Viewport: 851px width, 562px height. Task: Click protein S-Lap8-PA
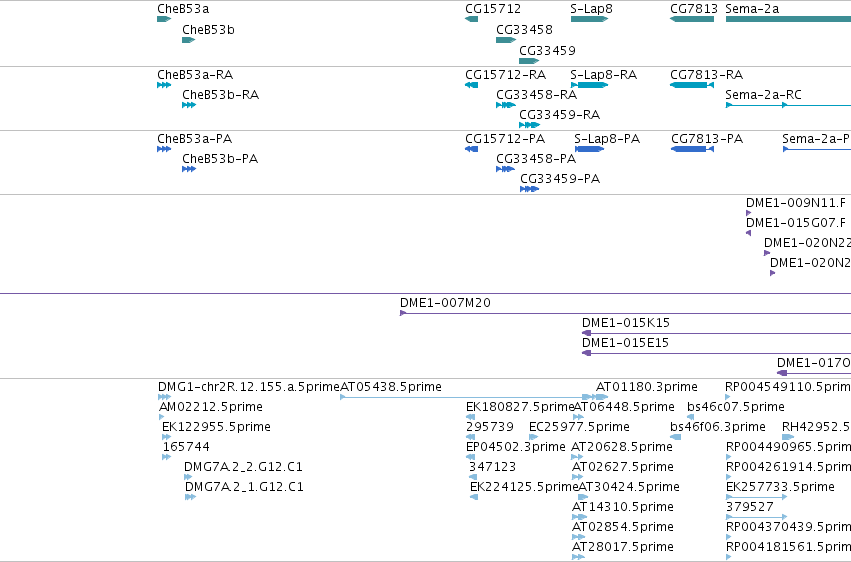pos(607,139)
